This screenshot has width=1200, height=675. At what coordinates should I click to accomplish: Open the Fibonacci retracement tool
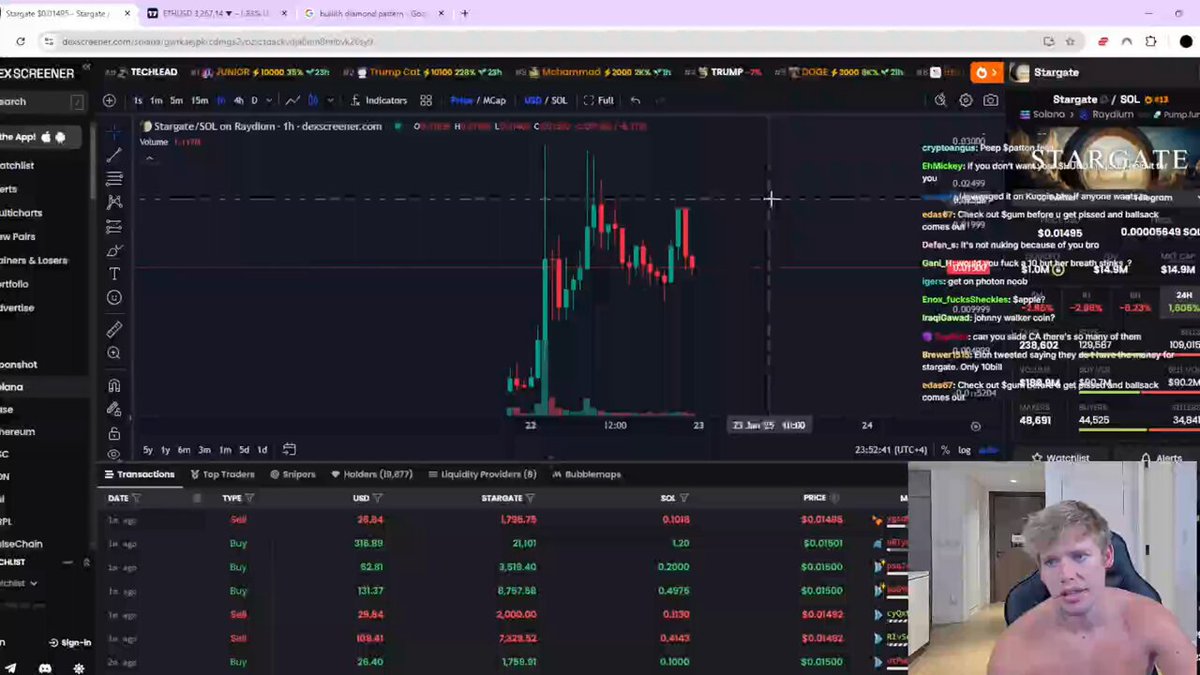[114, 179]
